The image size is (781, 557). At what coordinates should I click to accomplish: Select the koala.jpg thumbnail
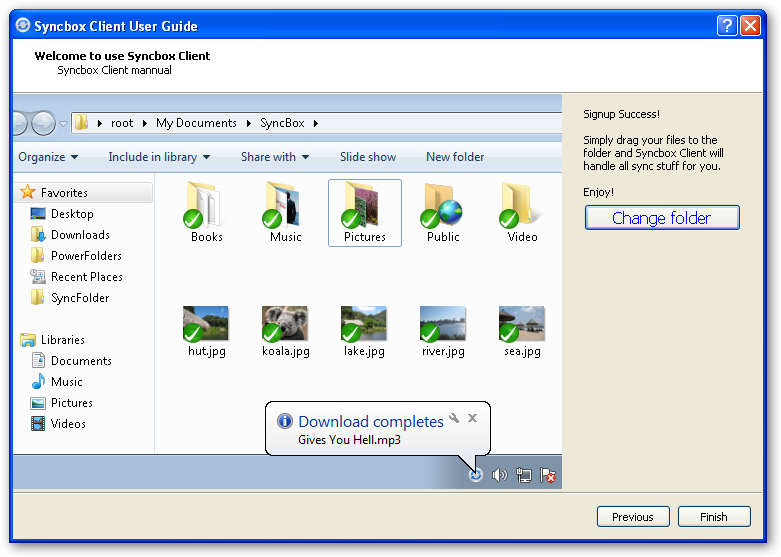(x=284, y=323)
